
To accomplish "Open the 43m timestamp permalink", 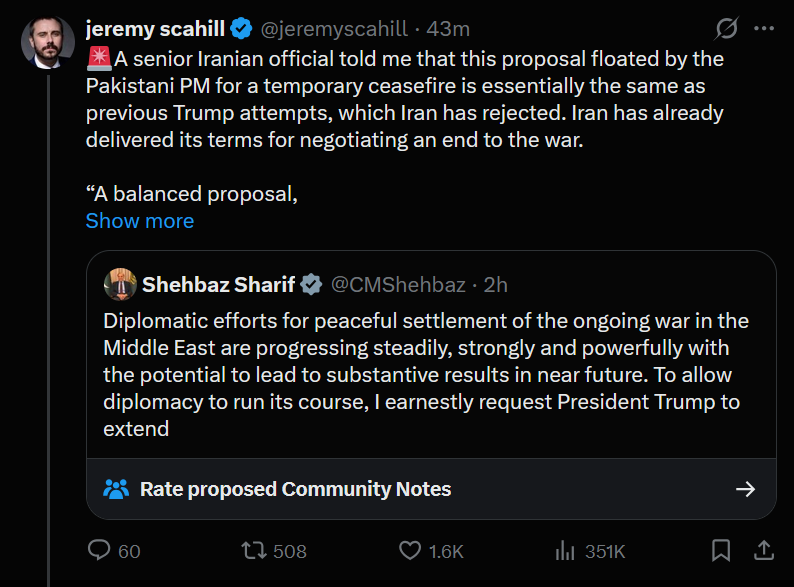I will pos(448,29).
